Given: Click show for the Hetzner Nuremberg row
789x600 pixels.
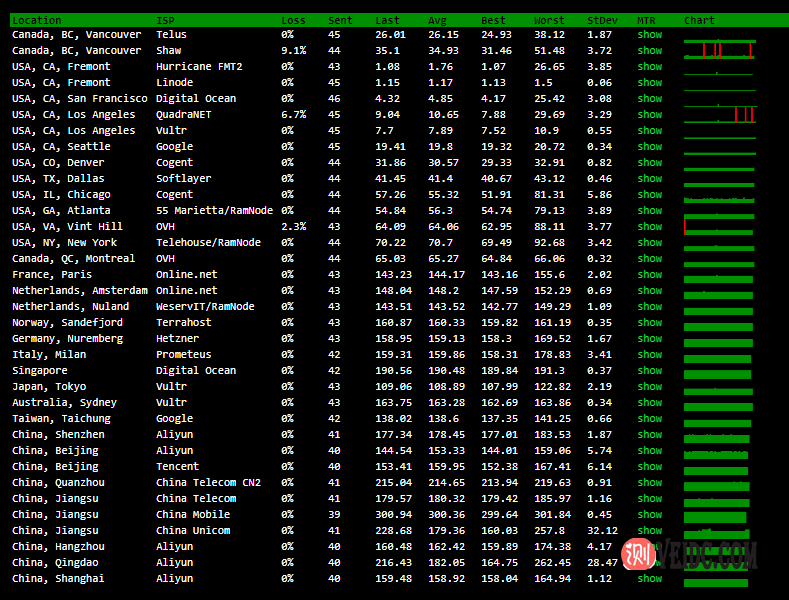Looking at the screenshot, I should tap(649, 339).
